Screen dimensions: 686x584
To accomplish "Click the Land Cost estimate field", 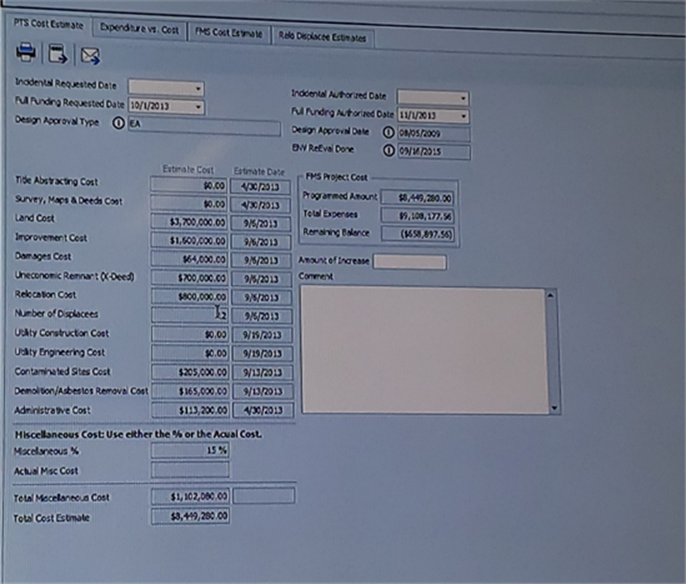I will (x=189, y=222).
